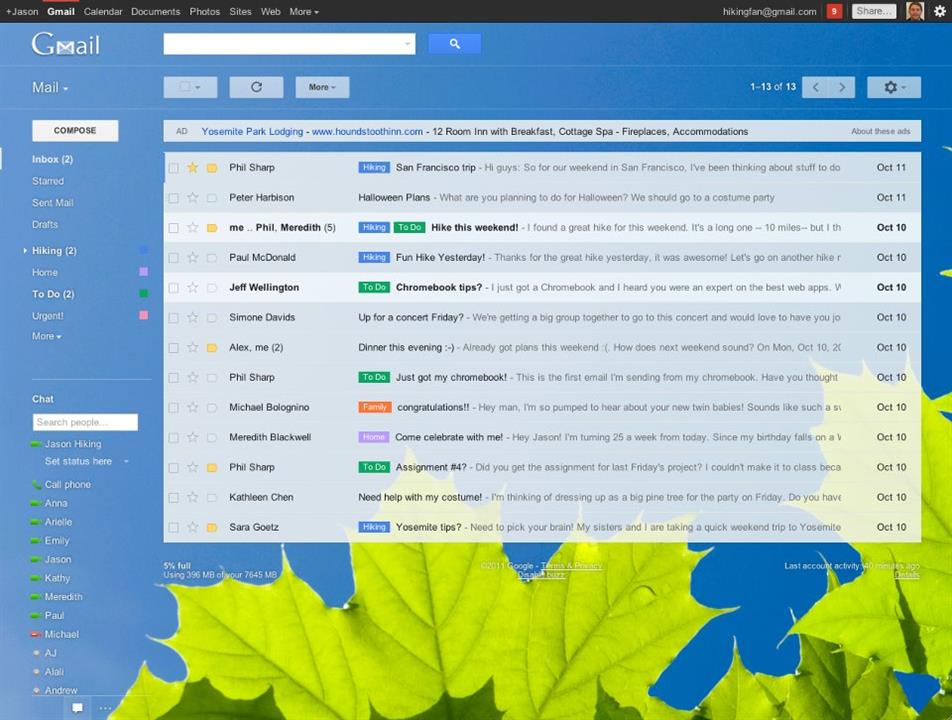This screenshot has width=952, height=720.
Task: Star the Need help with my costume! email
Action: [192, 497]
